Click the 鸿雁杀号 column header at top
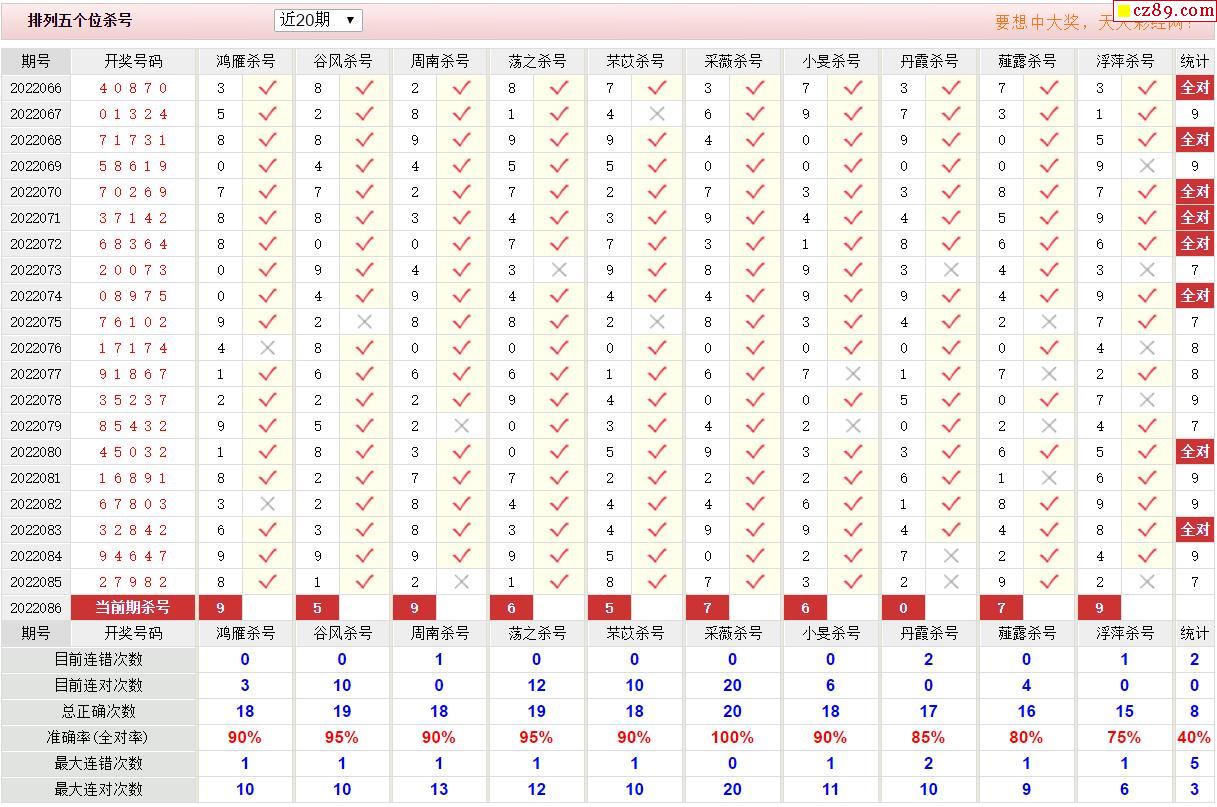Image resolution: width=1217 pixels, height=807 pixels. [246, 61]
